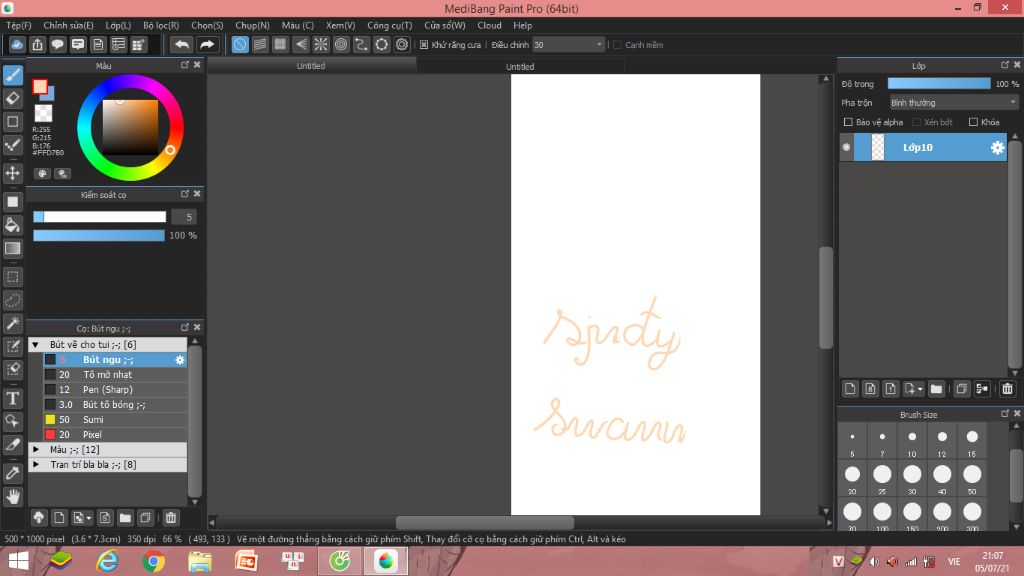The width and height of the screenshot is (1024, 576).
Task: Click the Redo arrow in toolbar
Action: point(206,44)
